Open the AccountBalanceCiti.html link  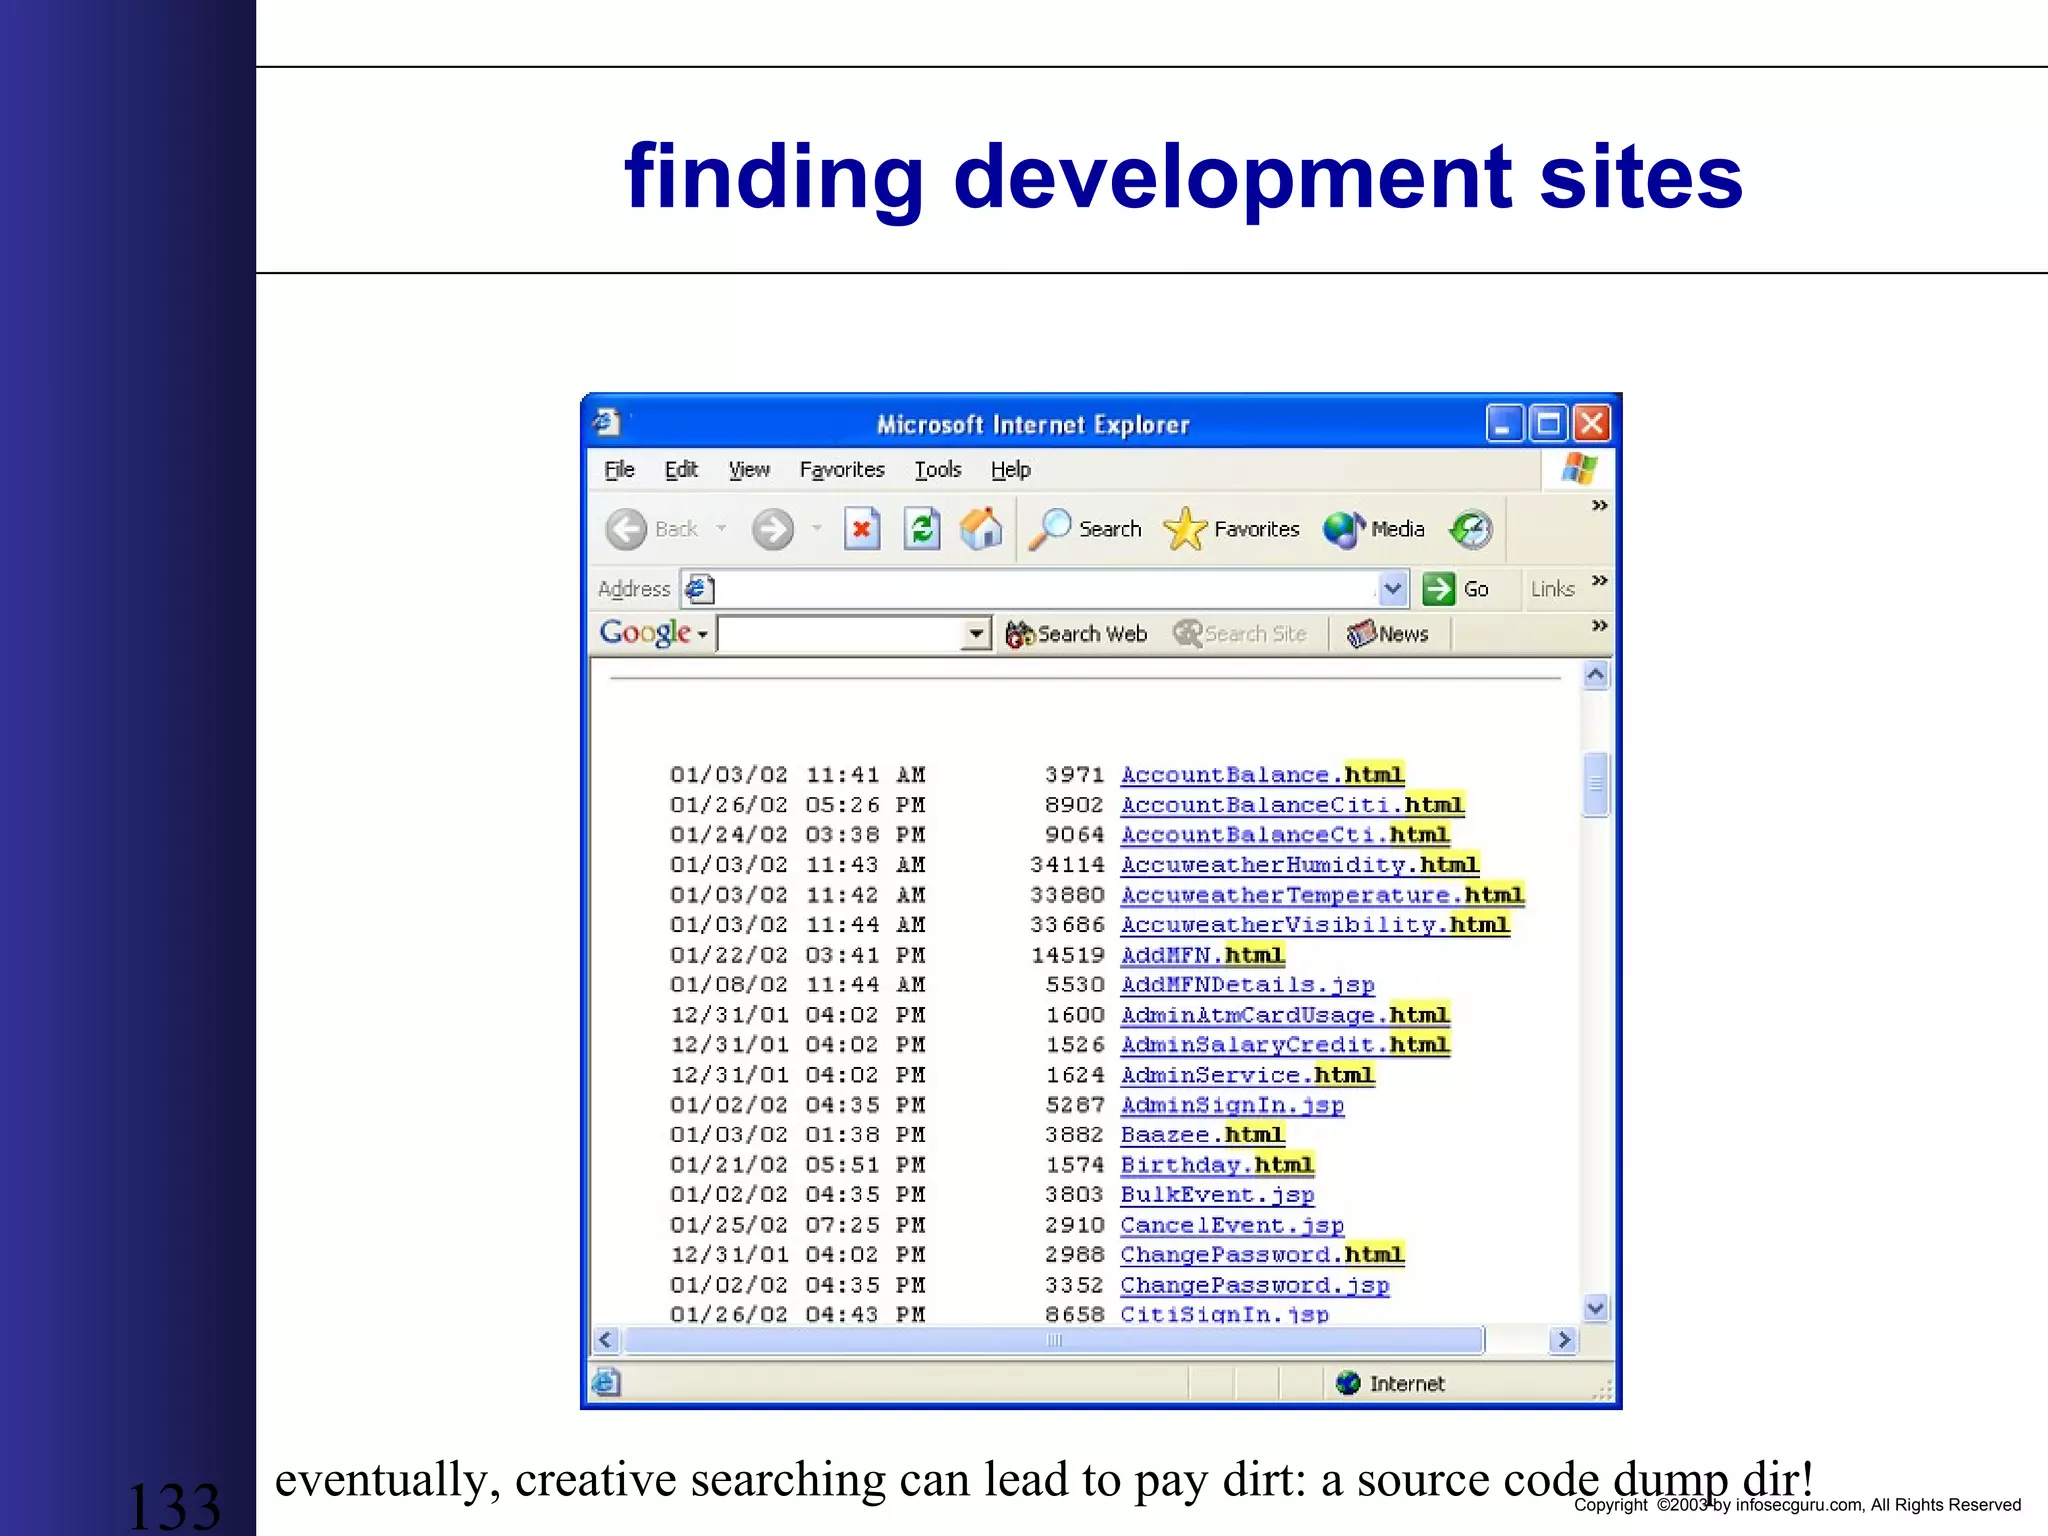click(x=1293, y=804)
